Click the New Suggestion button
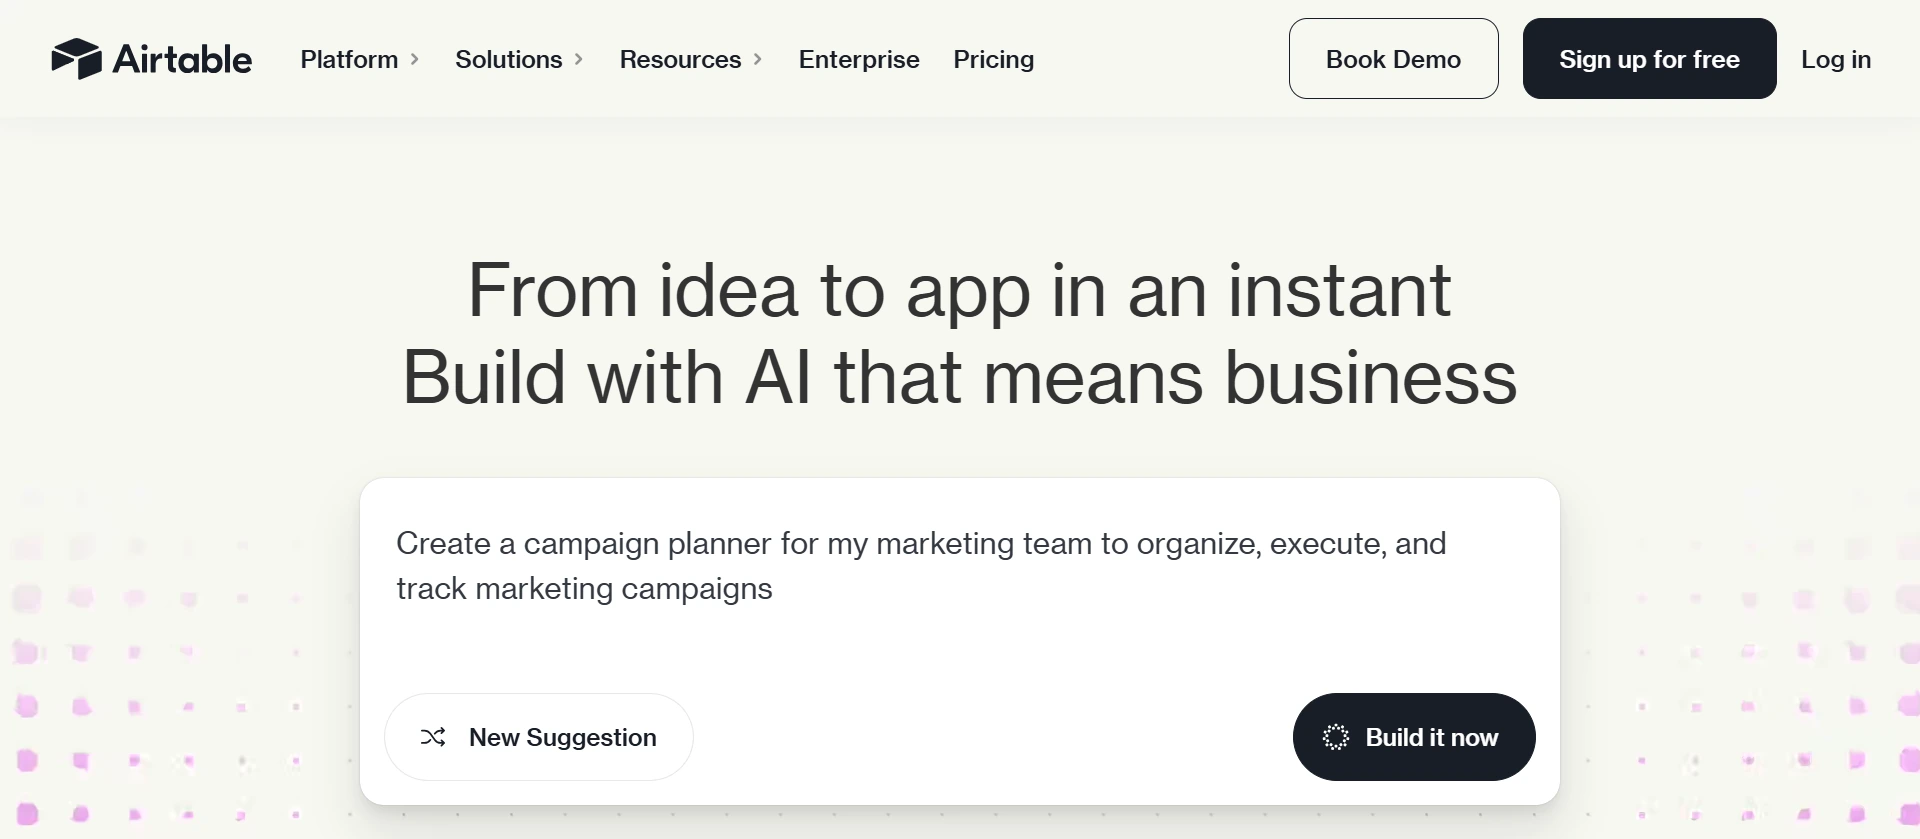Viewport: 1920px width, 839px height. [x=539, y=737]
